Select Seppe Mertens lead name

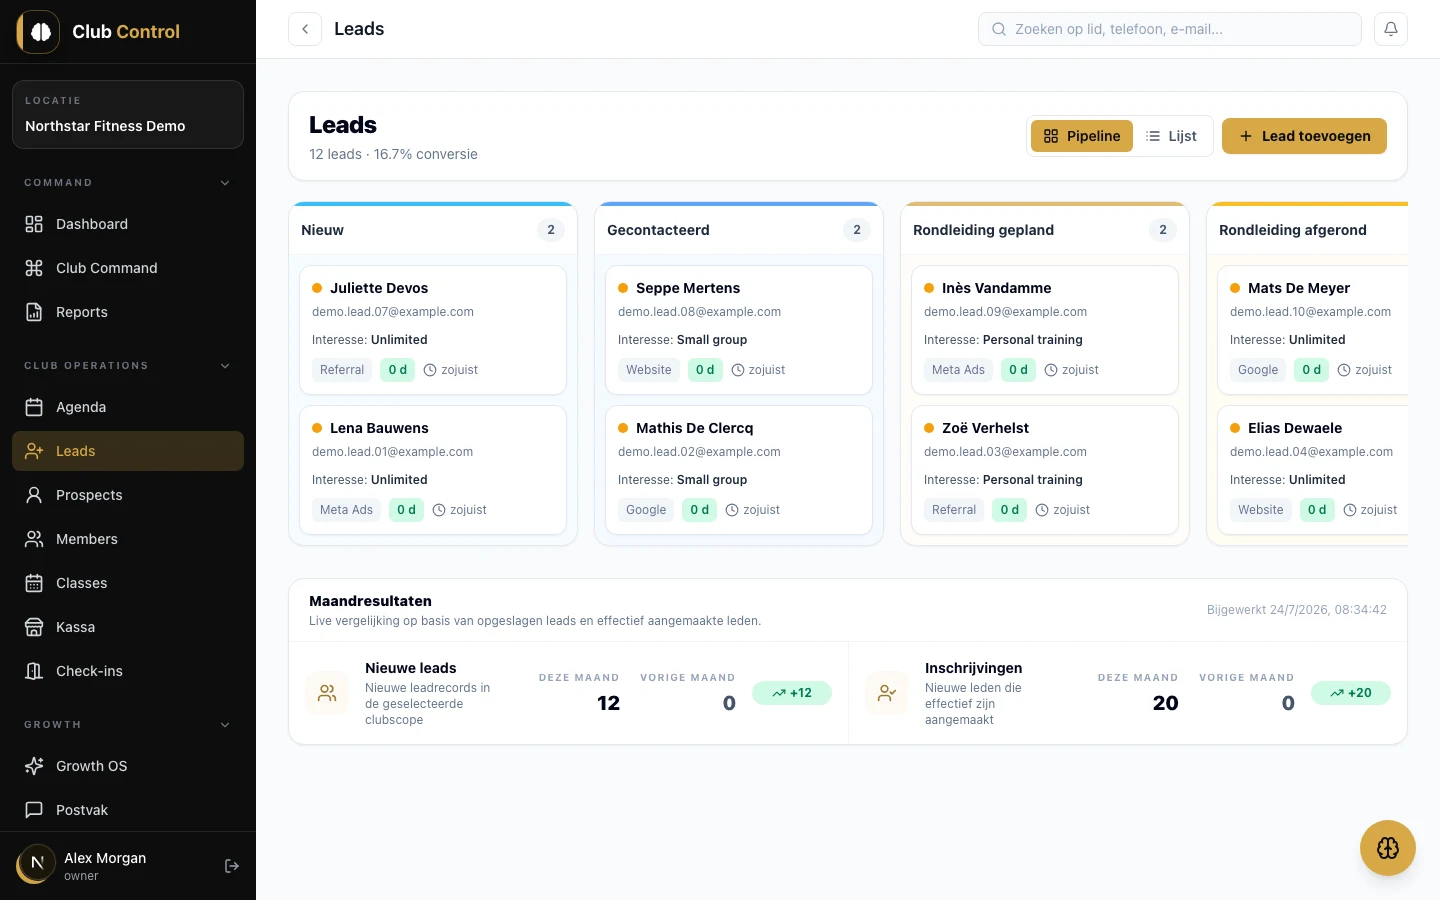[688, 288]
